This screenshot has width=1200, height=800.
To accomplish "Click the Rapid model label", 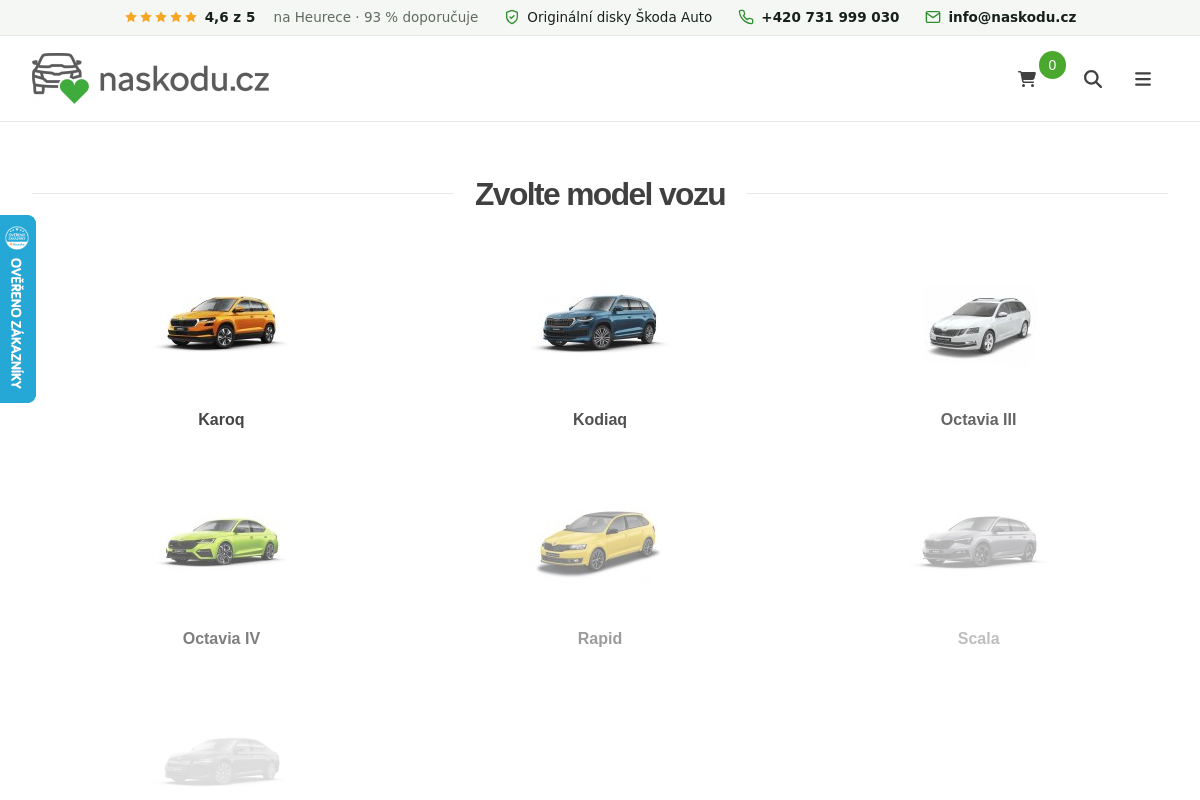I will [x=600, y=639].
